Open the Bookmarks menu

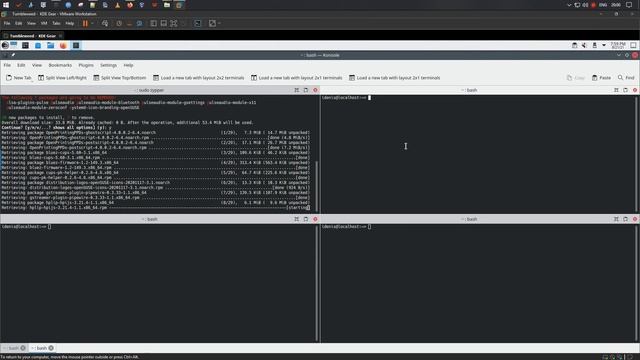[x=60, y=65]
